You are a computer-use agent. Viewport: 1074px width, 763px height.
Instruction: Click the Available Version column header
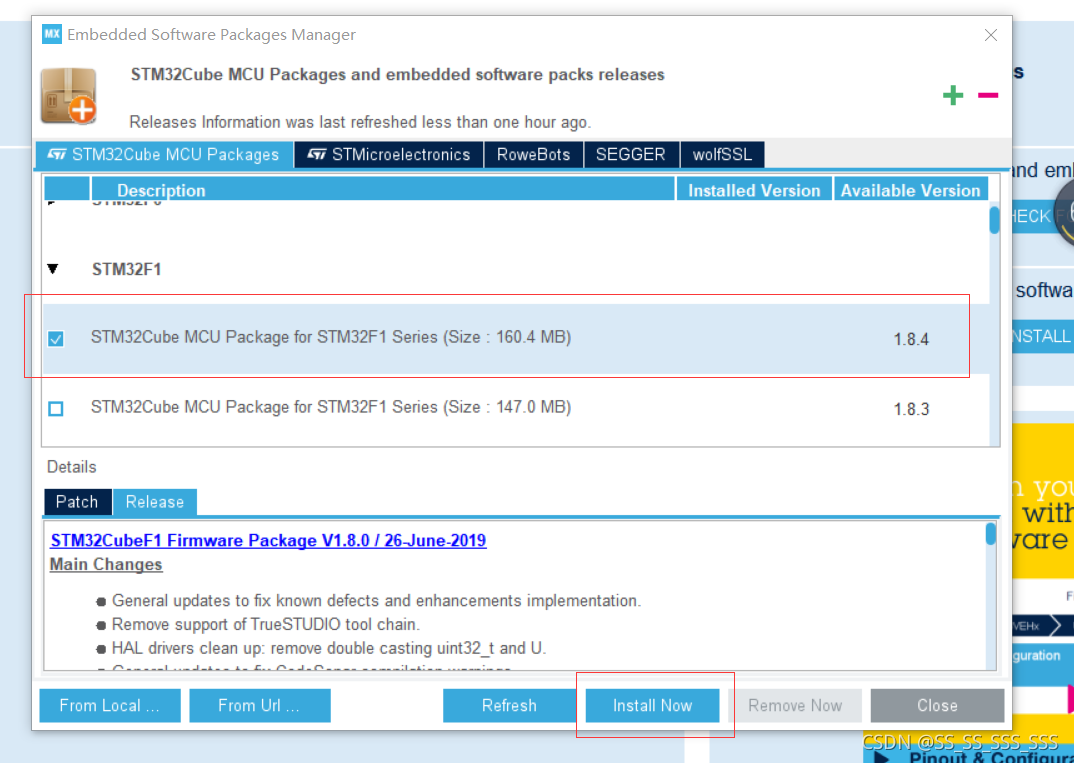(910, 190)
